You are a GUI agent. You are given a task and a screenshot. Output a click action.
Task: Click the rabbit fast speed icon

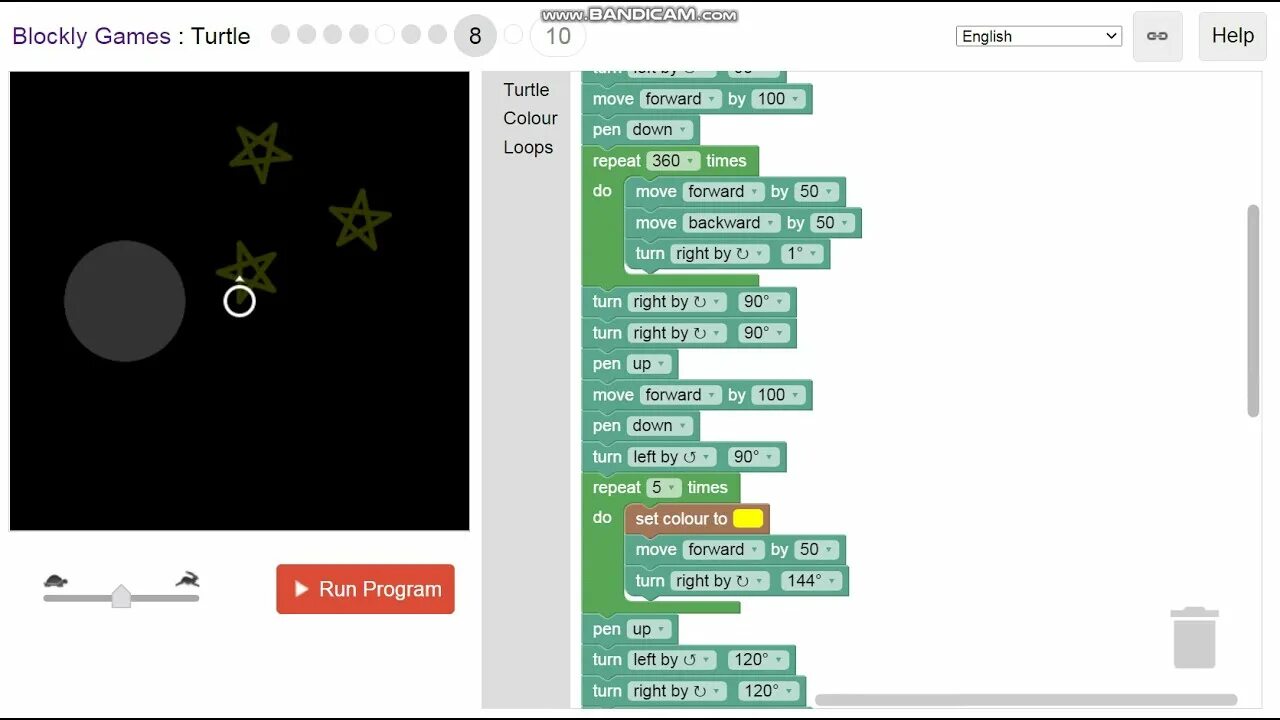[x=187, y=579]
